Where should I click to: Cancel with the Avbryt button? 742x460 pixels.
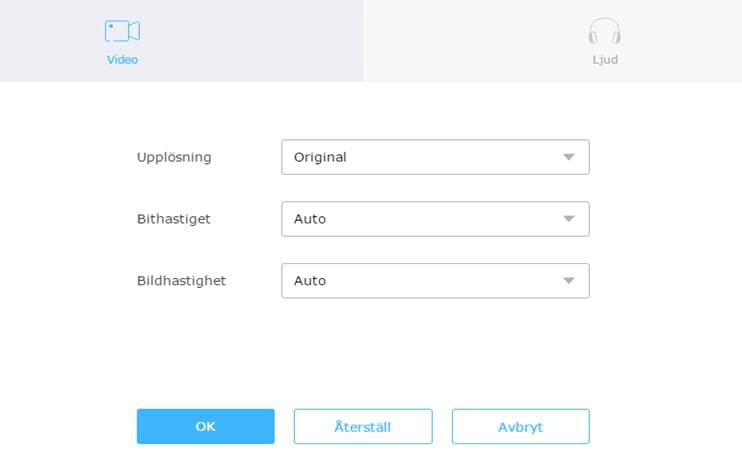[x=520, y=426]
